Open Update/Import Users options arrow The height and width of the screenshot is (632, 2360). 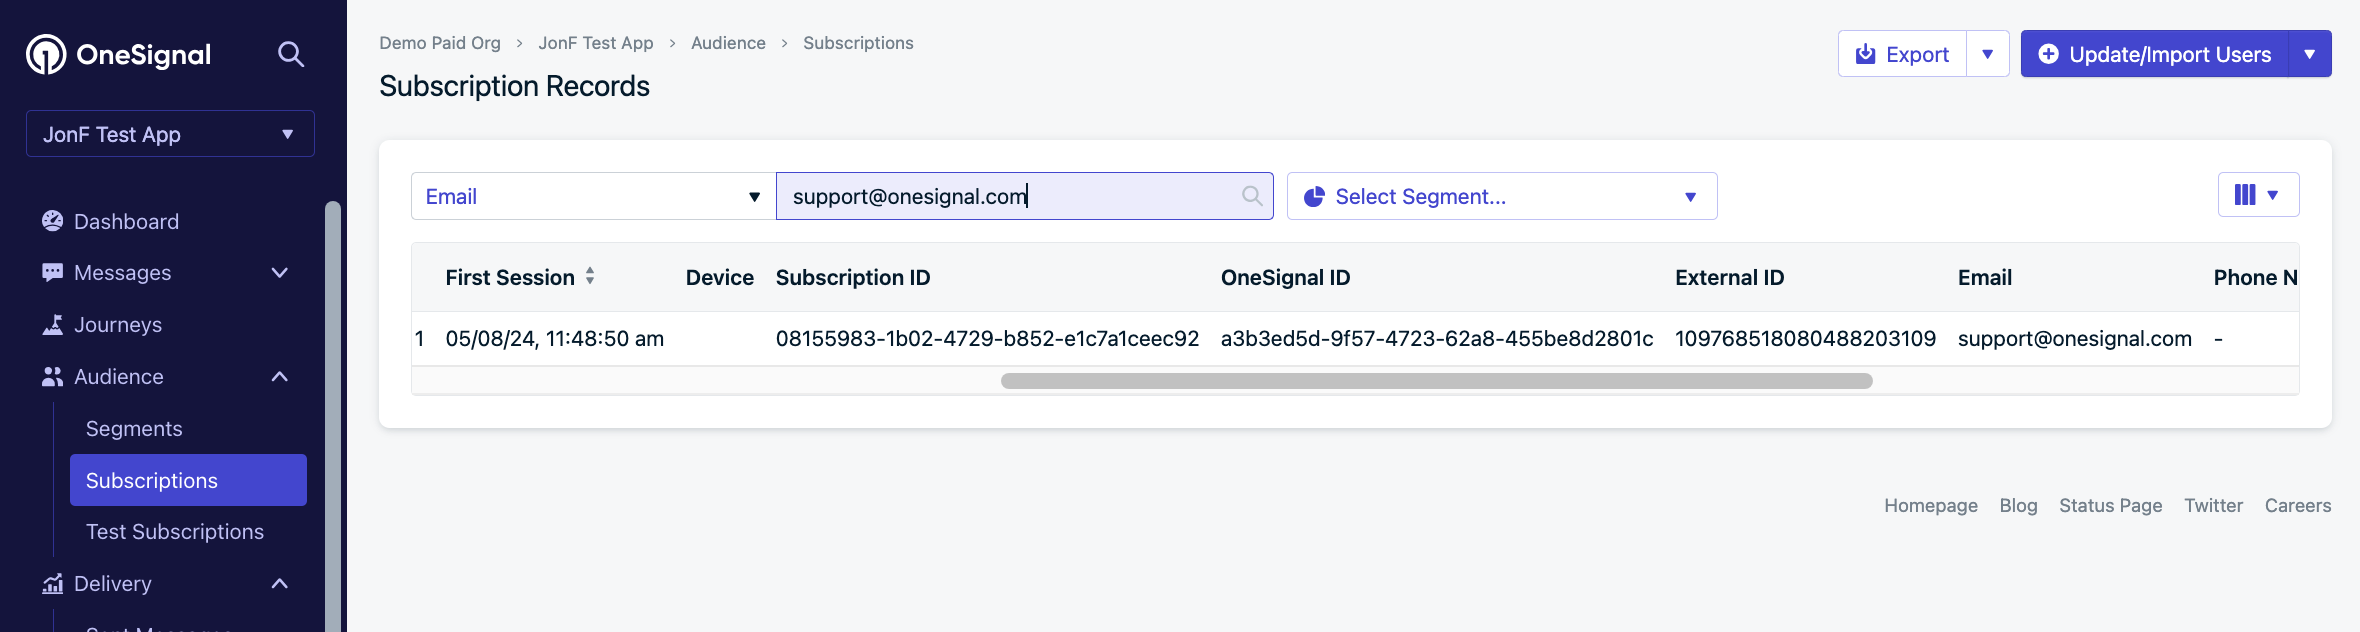pos(2310,54)
